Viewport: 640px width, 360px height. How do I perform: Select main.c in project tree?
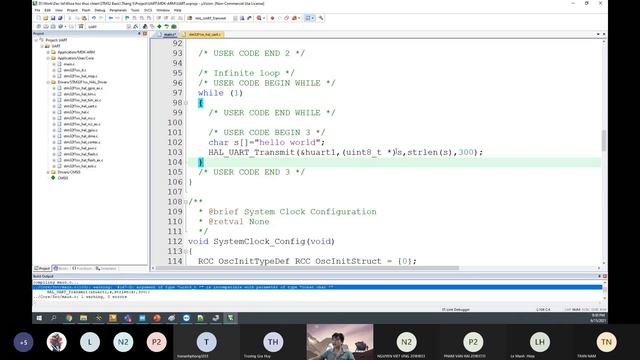tap(69, 64)
